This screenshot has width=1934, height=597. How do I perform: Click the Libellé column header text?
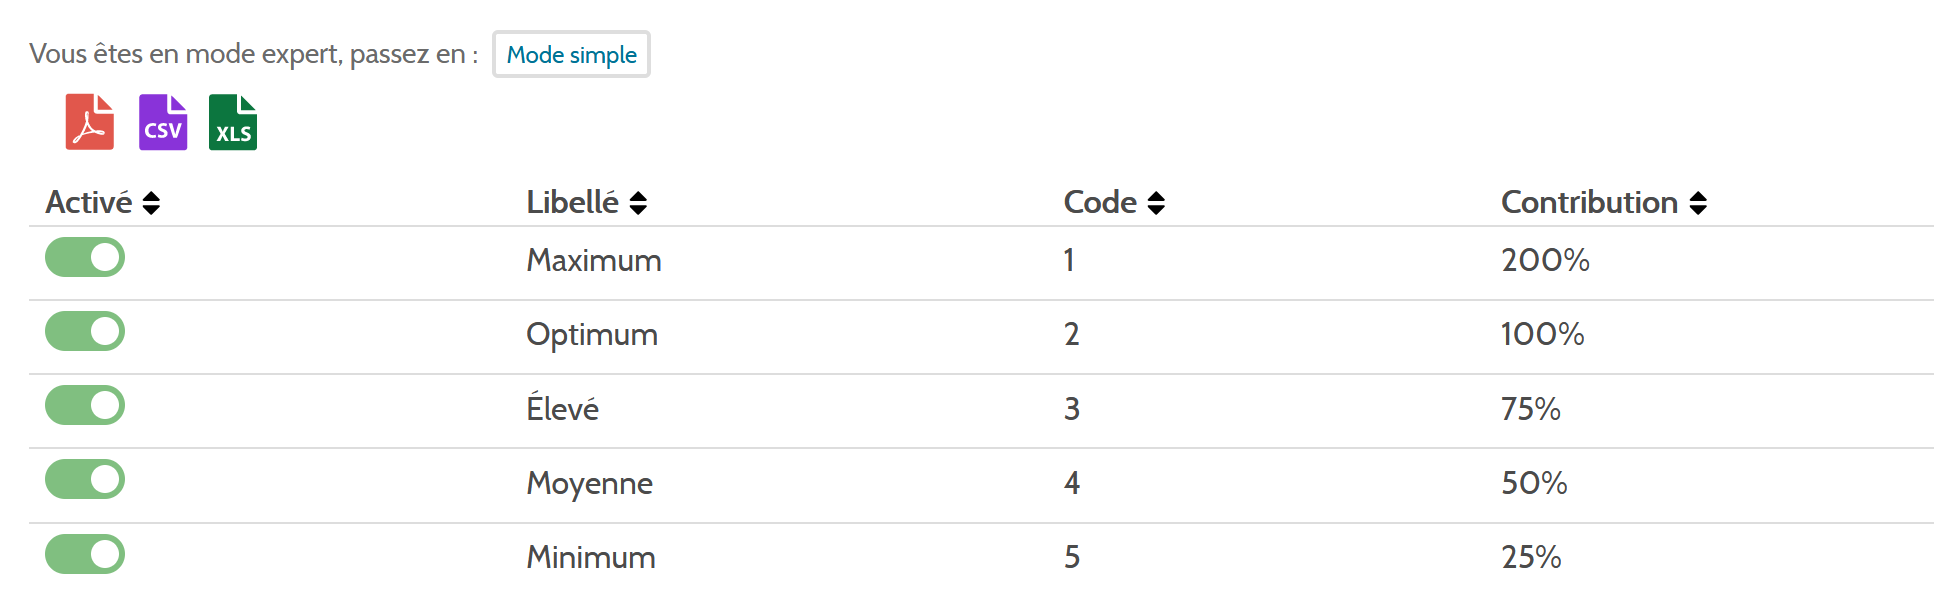tap(572, 202)
